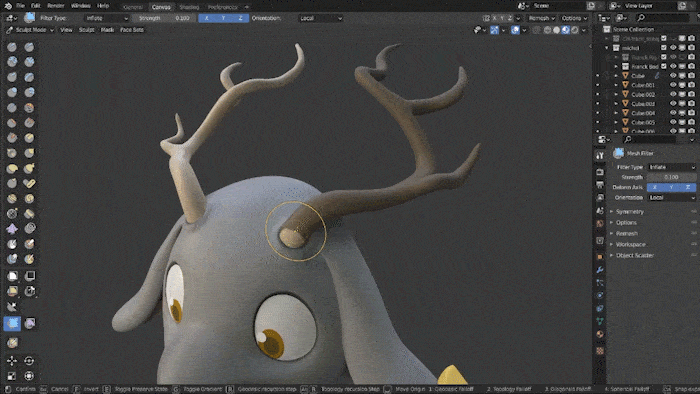Image resolution: width=700 pixels, height=394 pixels.
Task: Toggle X deform axis in header
Action: (x=206, y=18)
